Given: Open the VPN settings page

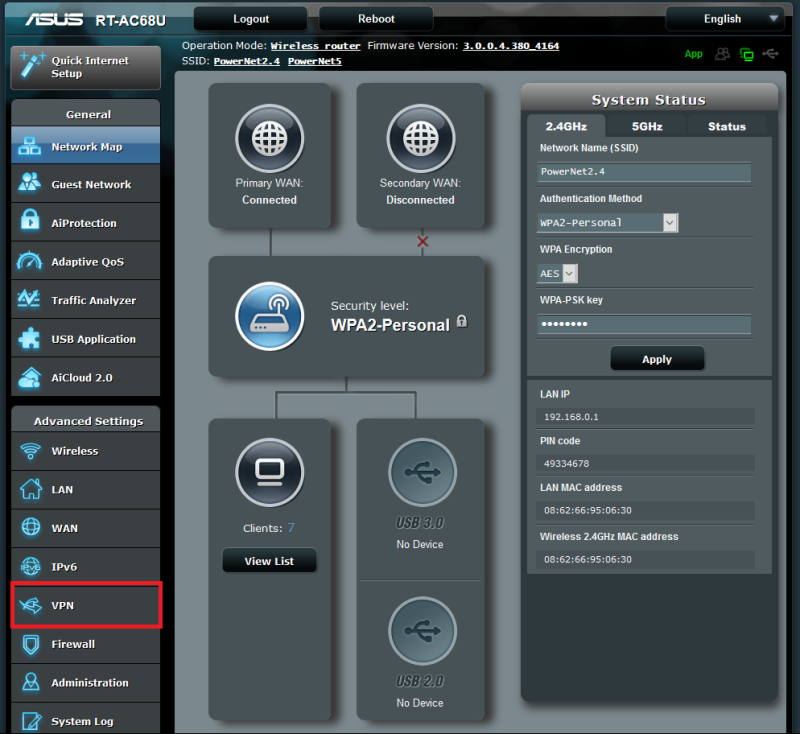Looking at the screenshot, I should (86, 605).
